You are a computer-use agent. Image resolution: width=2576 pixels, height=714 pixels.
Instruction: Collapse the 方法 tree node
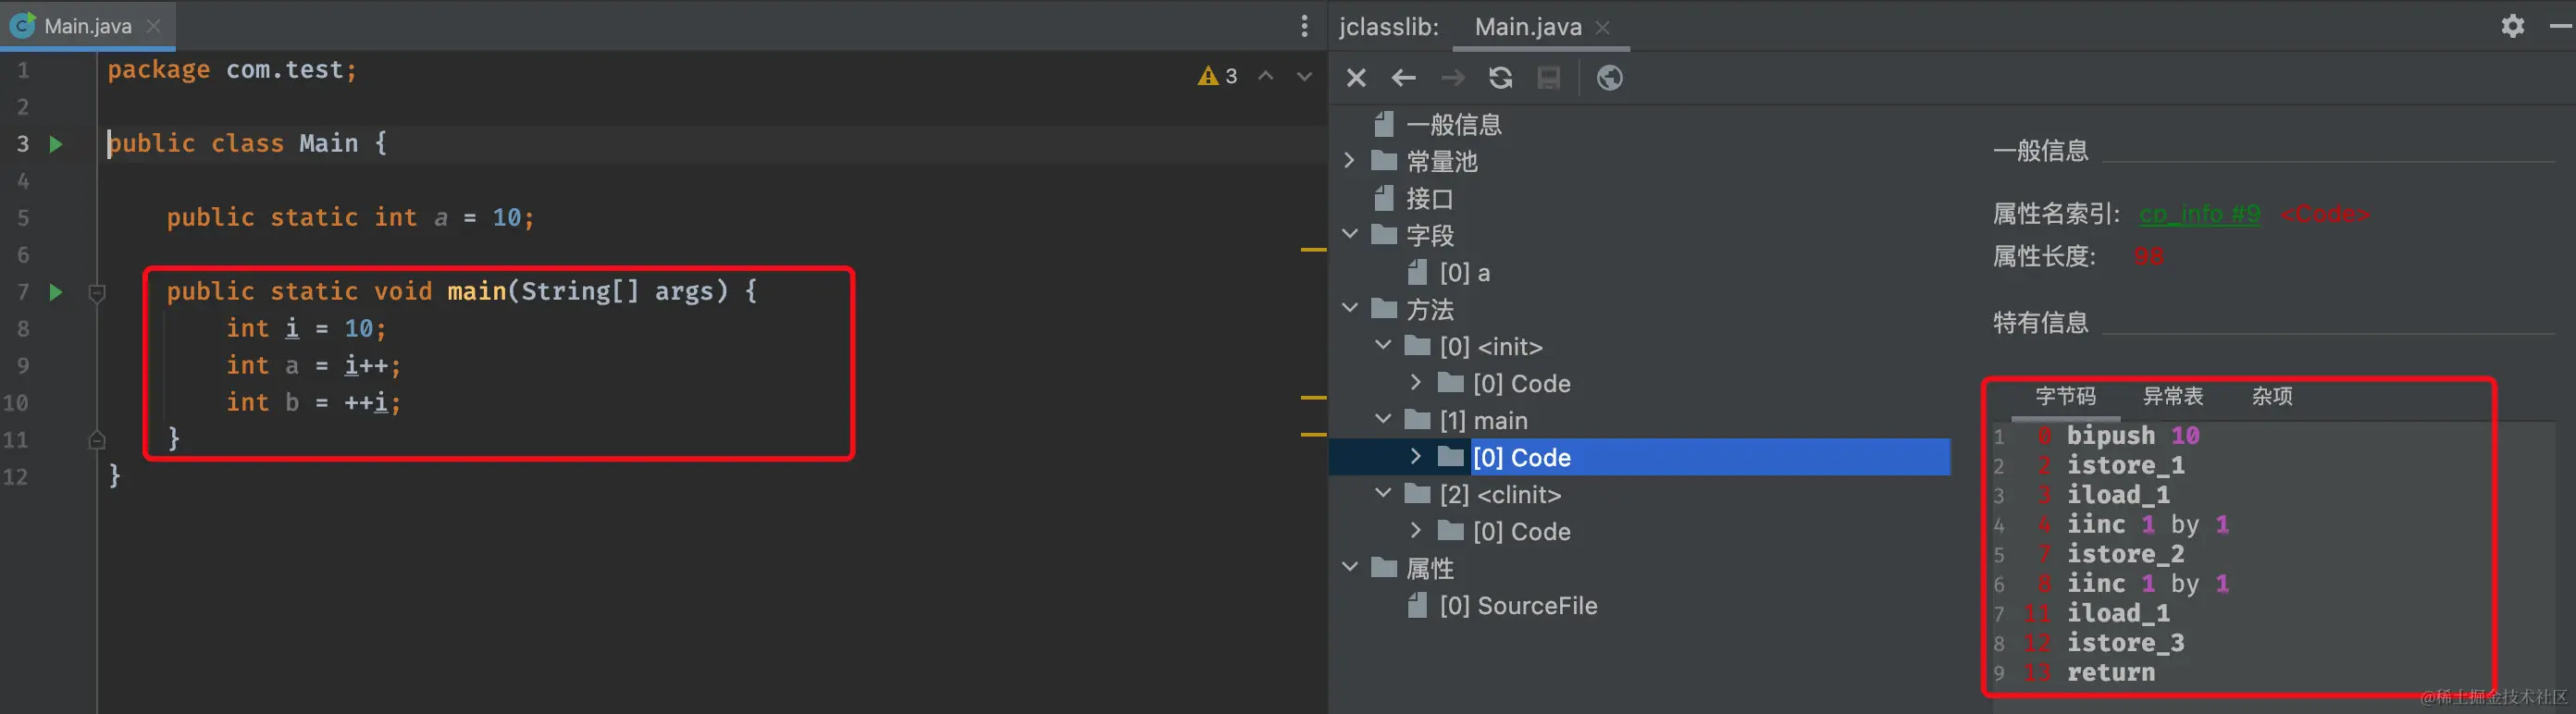[x=1349, y=309]
